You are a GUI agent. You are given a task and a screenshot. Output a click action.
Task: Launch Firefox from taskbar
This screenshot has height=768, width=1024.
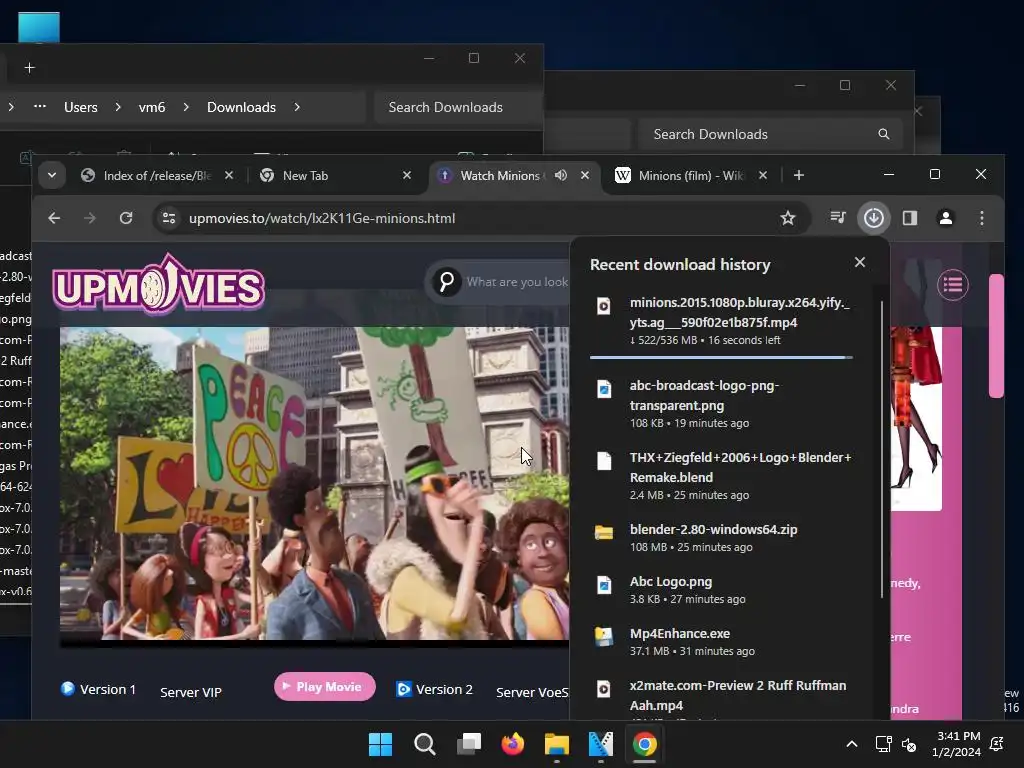click(513, 744)
